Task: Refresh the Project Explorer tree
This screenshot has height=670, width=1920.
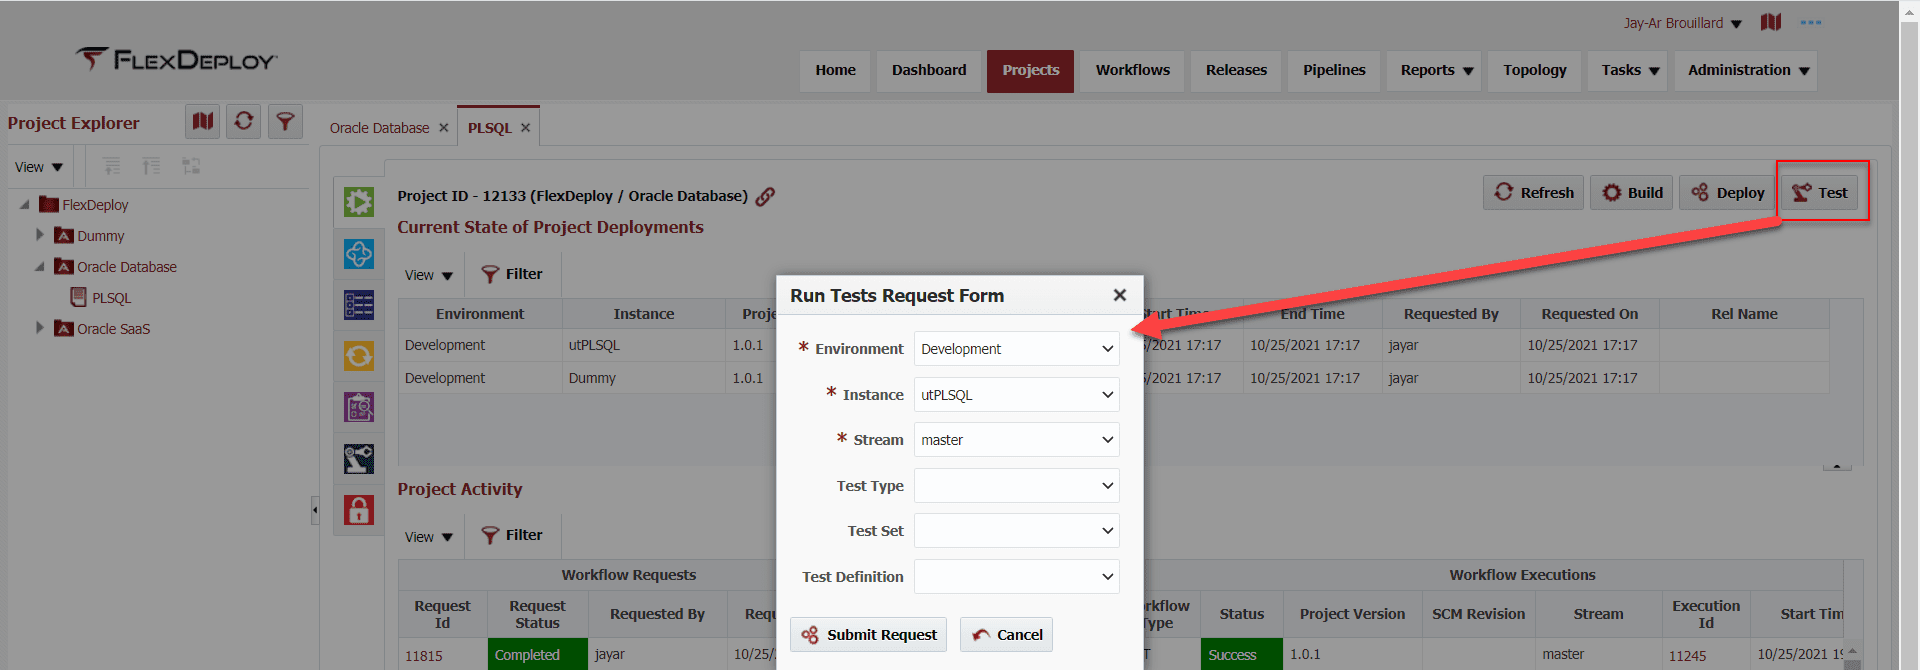Action: [x=244, y=122]
